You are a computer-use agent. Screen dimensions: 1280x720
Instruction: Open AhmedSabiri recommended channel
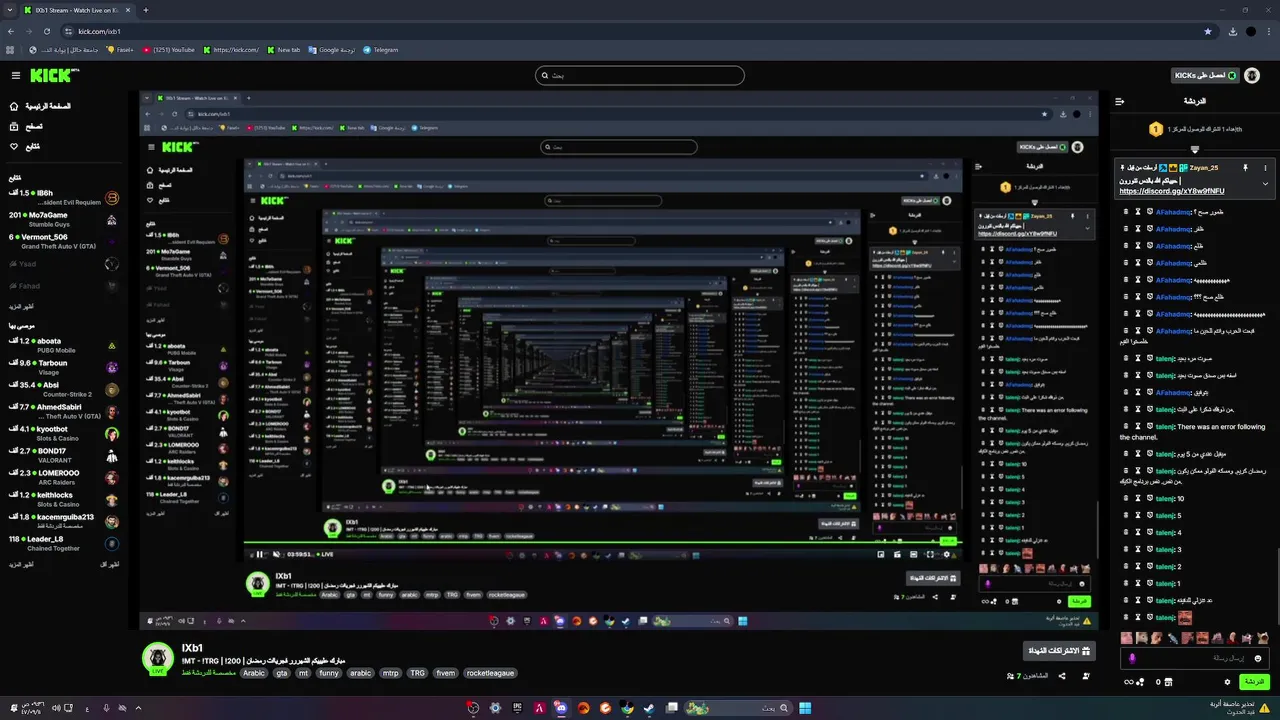(x=64, y=411)
